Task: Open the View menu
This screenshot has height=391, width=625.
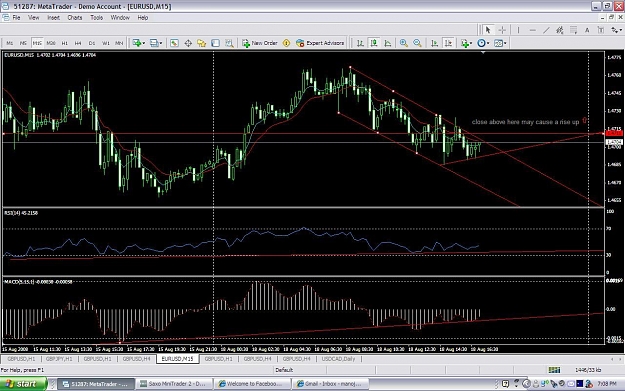Action: coord(33,18)
